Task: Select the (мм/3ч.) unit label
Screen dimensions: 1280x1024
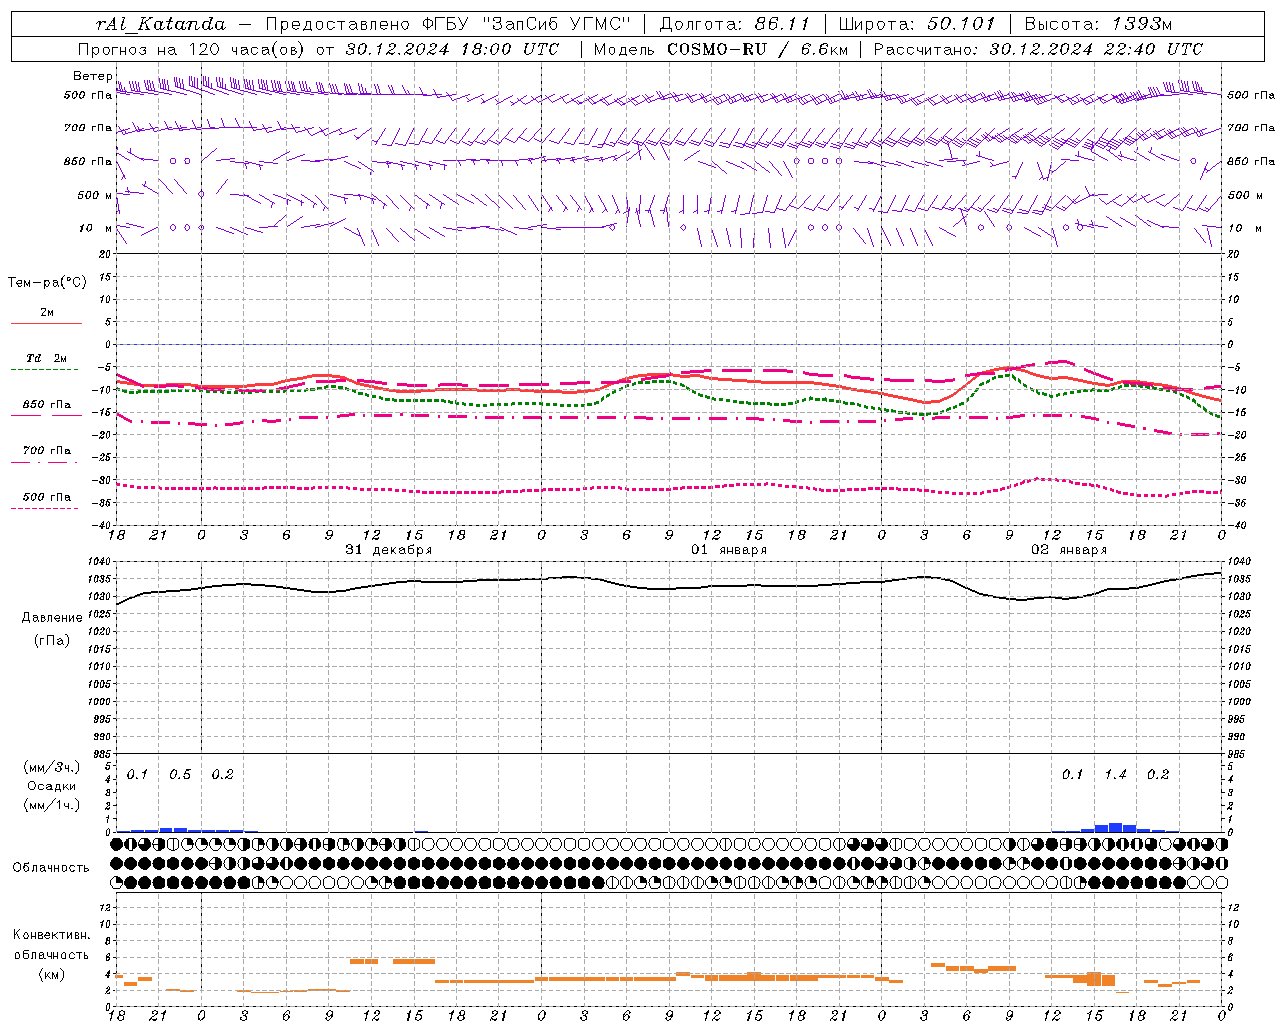Action: pos(52,767)
